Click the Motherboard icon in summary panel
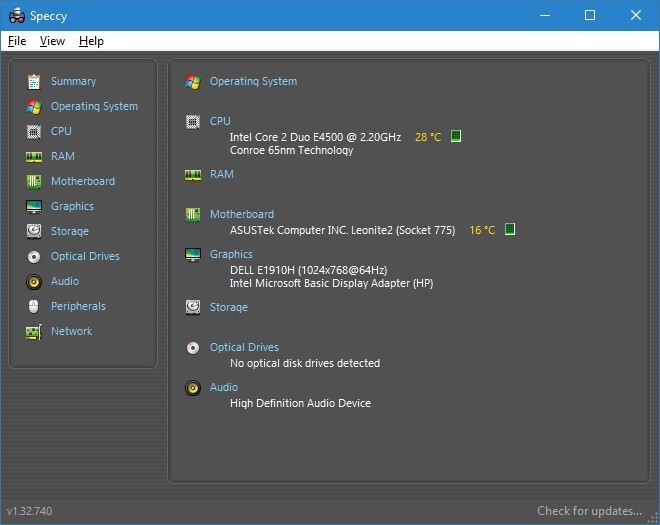The width and height of the screenshot is (660, 525). pos(193,215)
